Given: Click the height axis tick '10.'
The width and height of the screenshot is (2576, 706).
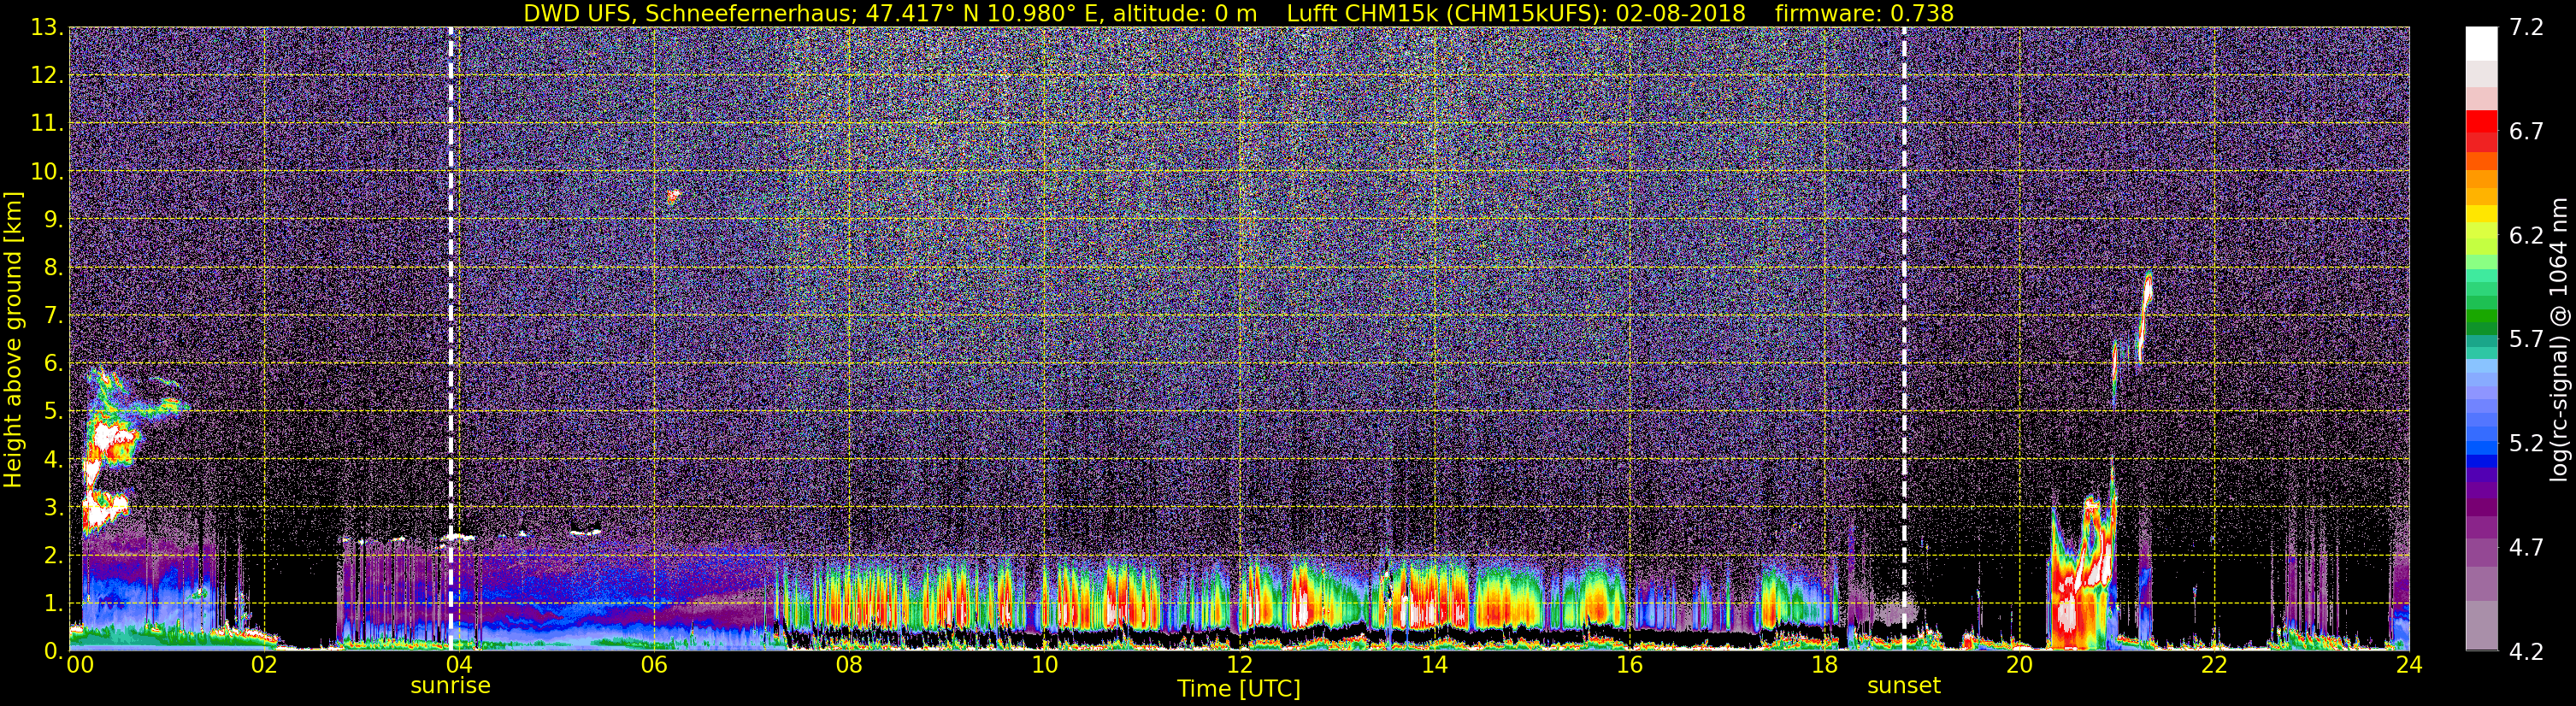Looking at the screenshot, I should point(47,171).
